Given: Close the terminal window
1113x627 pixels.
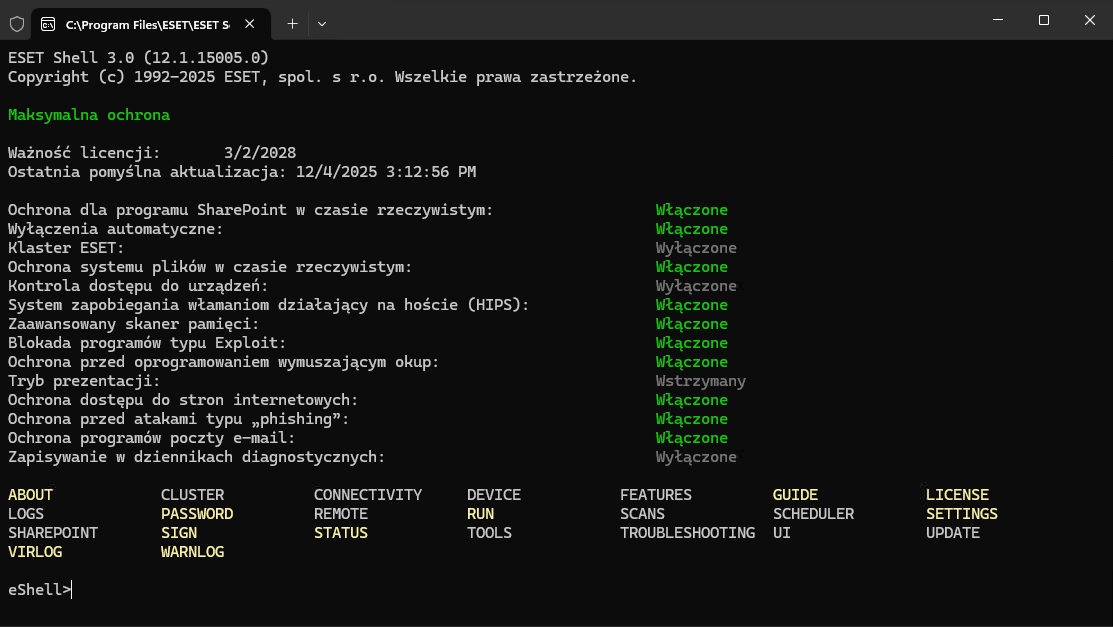Looking at the screenshot, I should click(1089, 20).
